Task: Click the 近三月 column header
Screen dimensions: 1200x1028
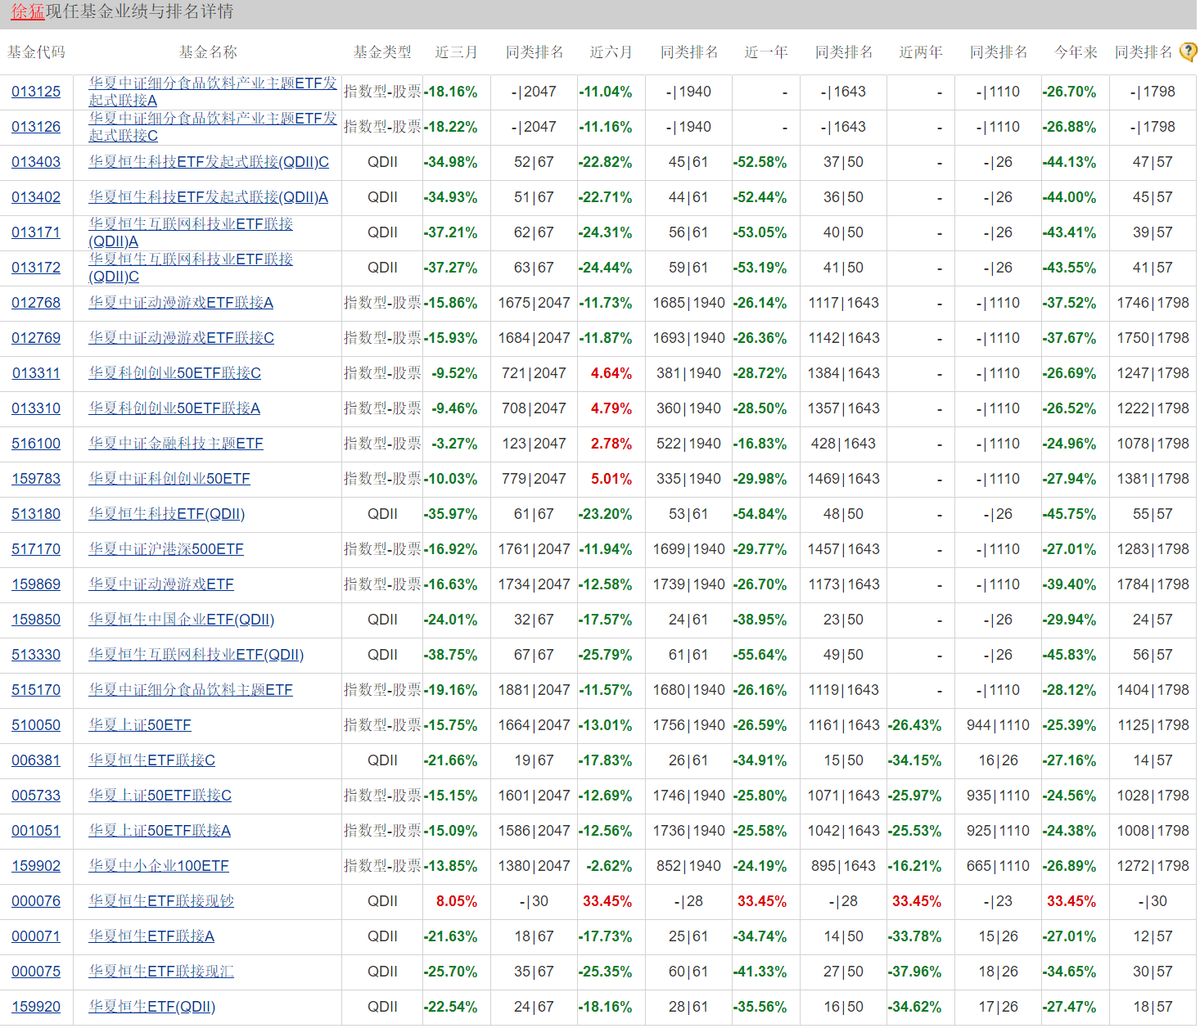Action: pyautogui.click(x=456, y=52)
